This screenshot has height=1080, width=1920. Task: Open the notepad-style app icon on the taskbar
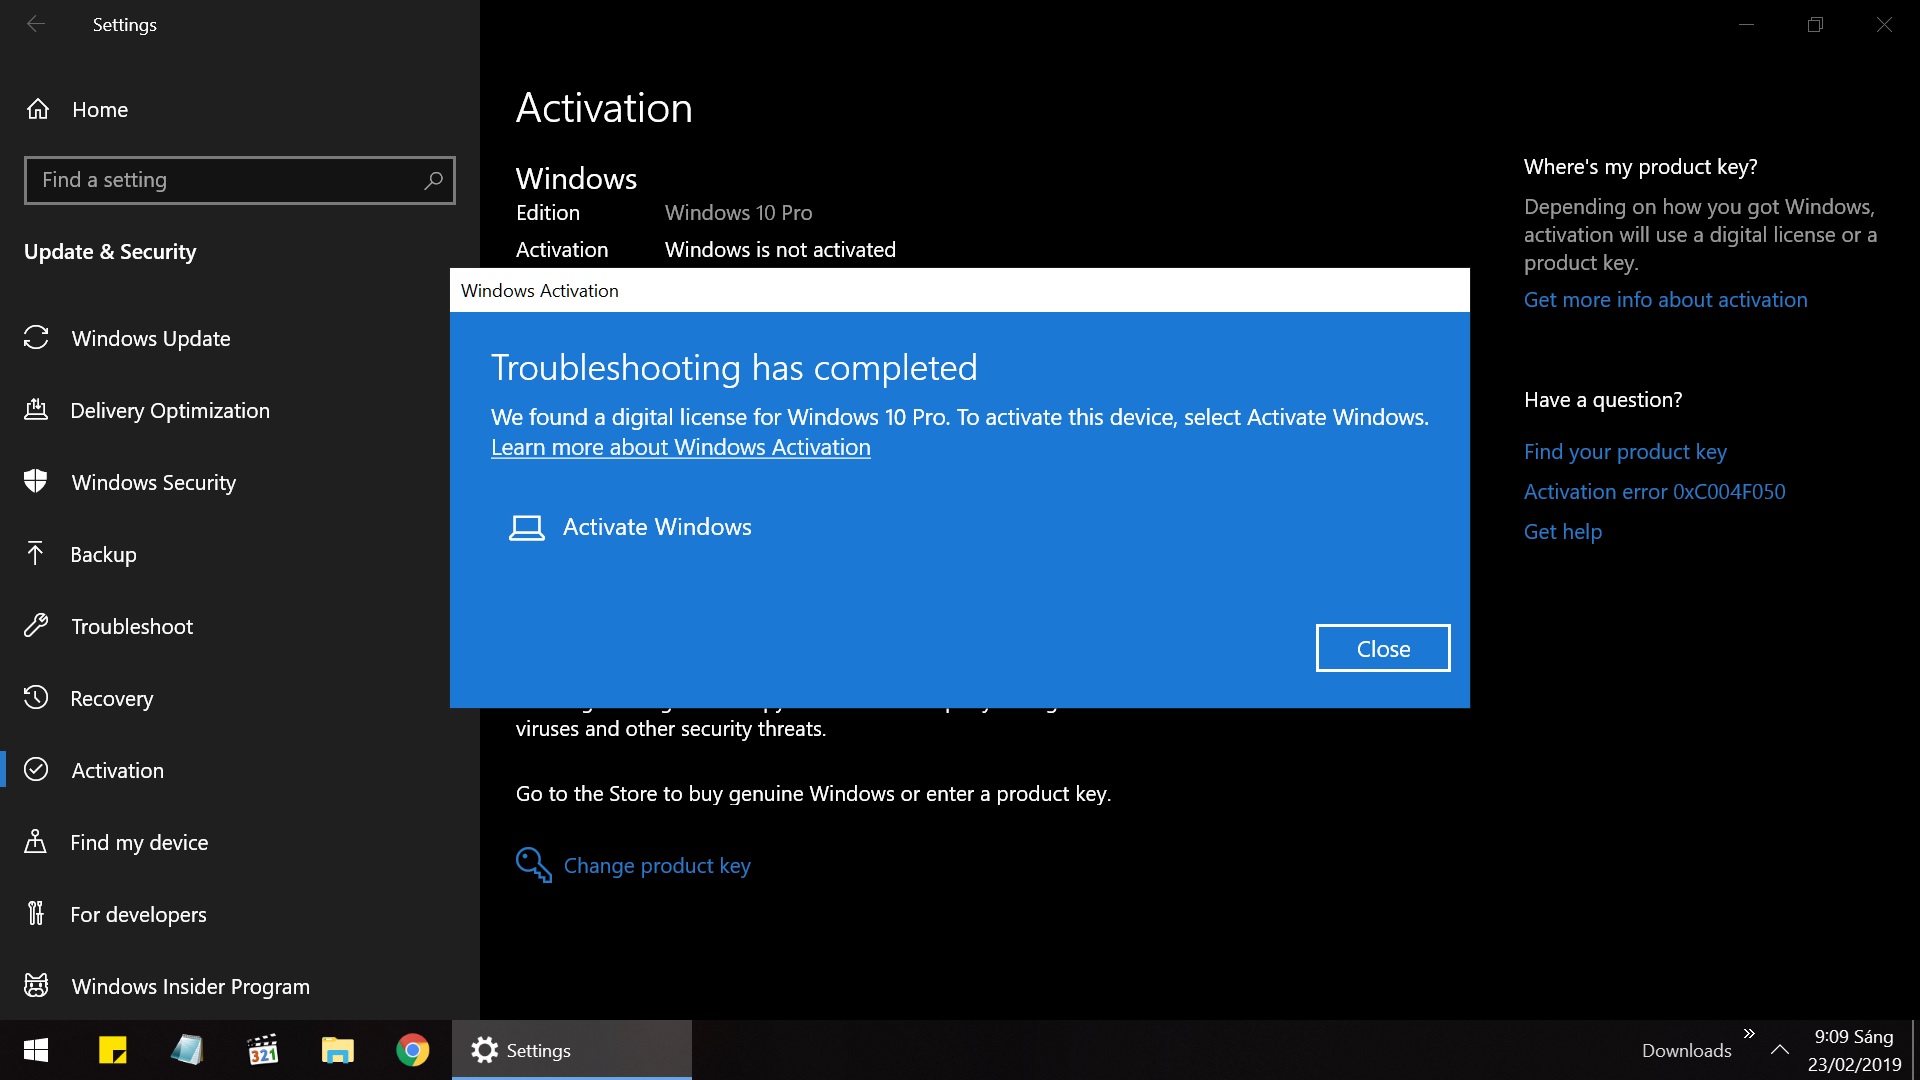tap(187, 1050)
